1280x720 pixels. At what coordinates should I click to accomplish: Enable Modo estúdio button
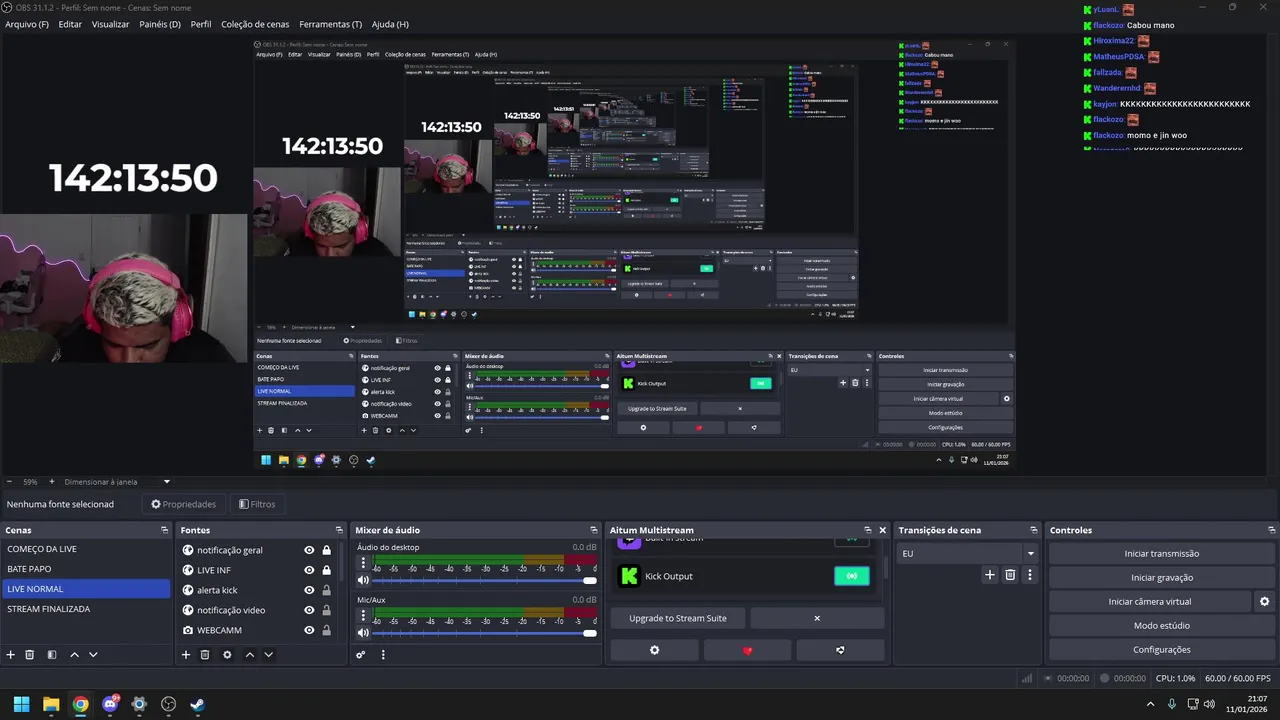(1162, 626)
